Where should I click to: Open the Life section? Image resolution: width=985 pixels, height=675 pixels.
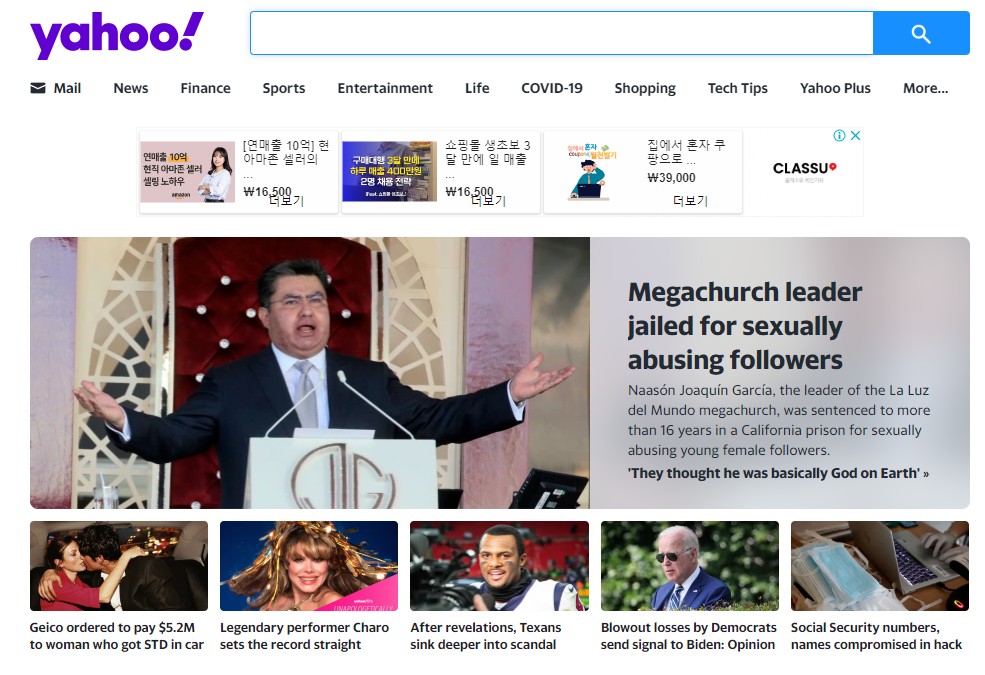(x=477, y=88)
